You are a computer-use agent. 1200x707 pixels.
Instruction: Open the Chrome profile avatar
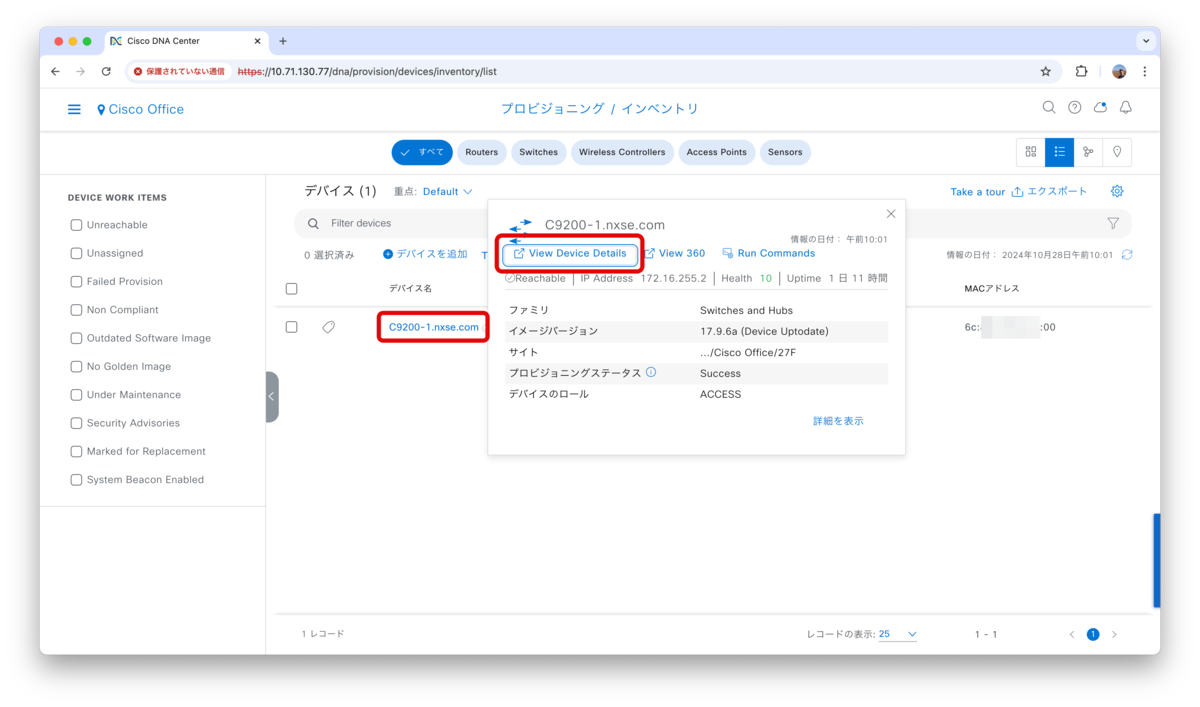[x=1119, y=72]
